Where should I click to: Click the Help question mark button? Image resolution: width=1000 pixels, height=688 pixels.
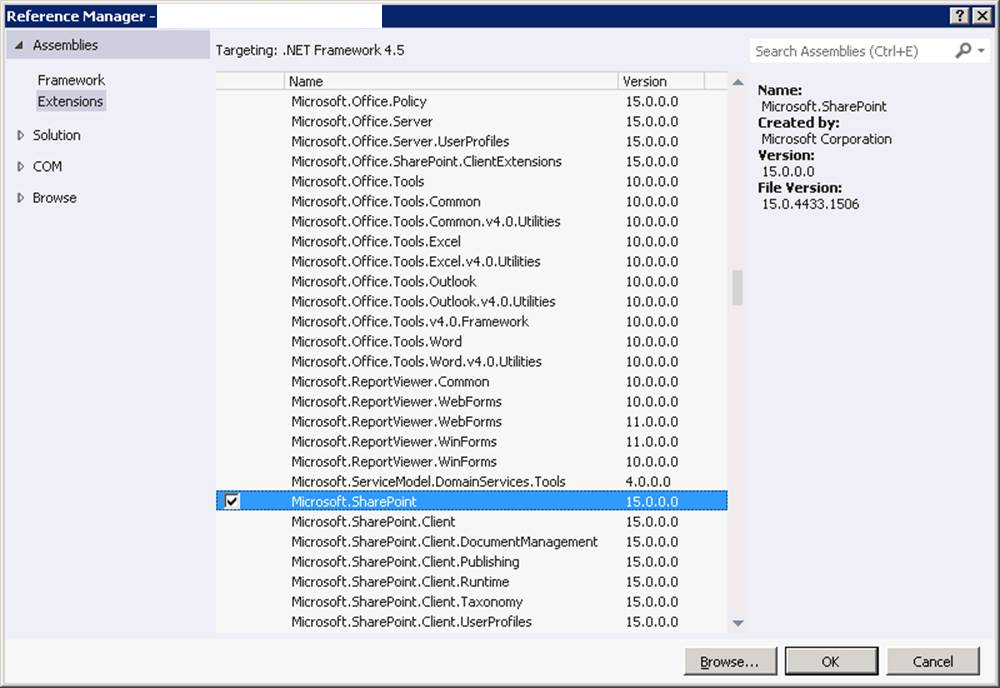click(x=959, y=15)
